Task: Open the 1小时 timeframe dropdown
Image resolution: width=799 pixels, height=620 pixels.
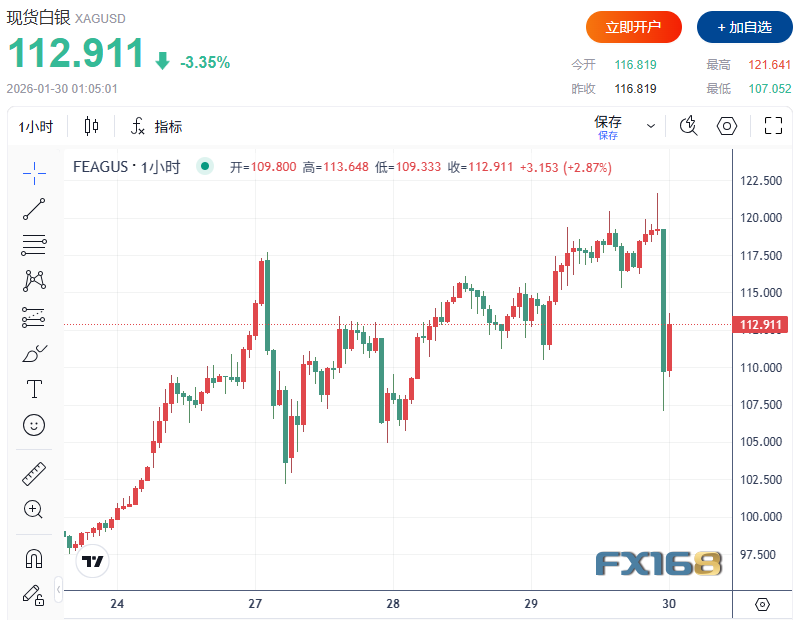Action: [x=36, y=127]
